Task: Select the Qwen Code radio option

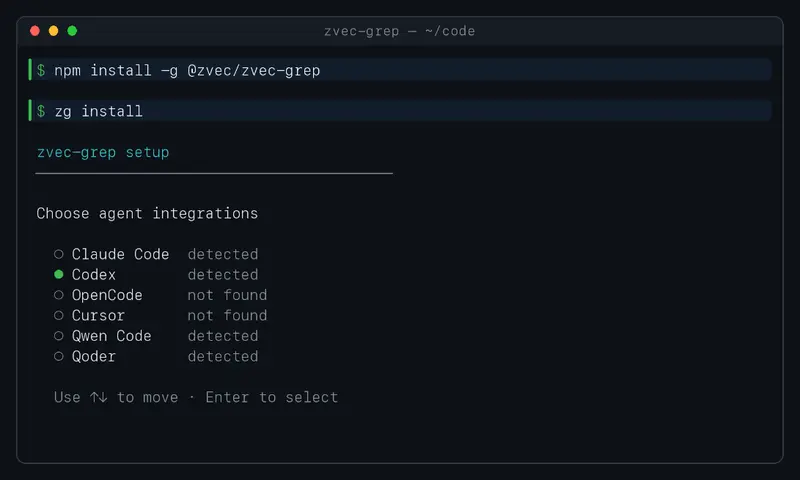Action: pyautogui.click(x=59, y=336)
